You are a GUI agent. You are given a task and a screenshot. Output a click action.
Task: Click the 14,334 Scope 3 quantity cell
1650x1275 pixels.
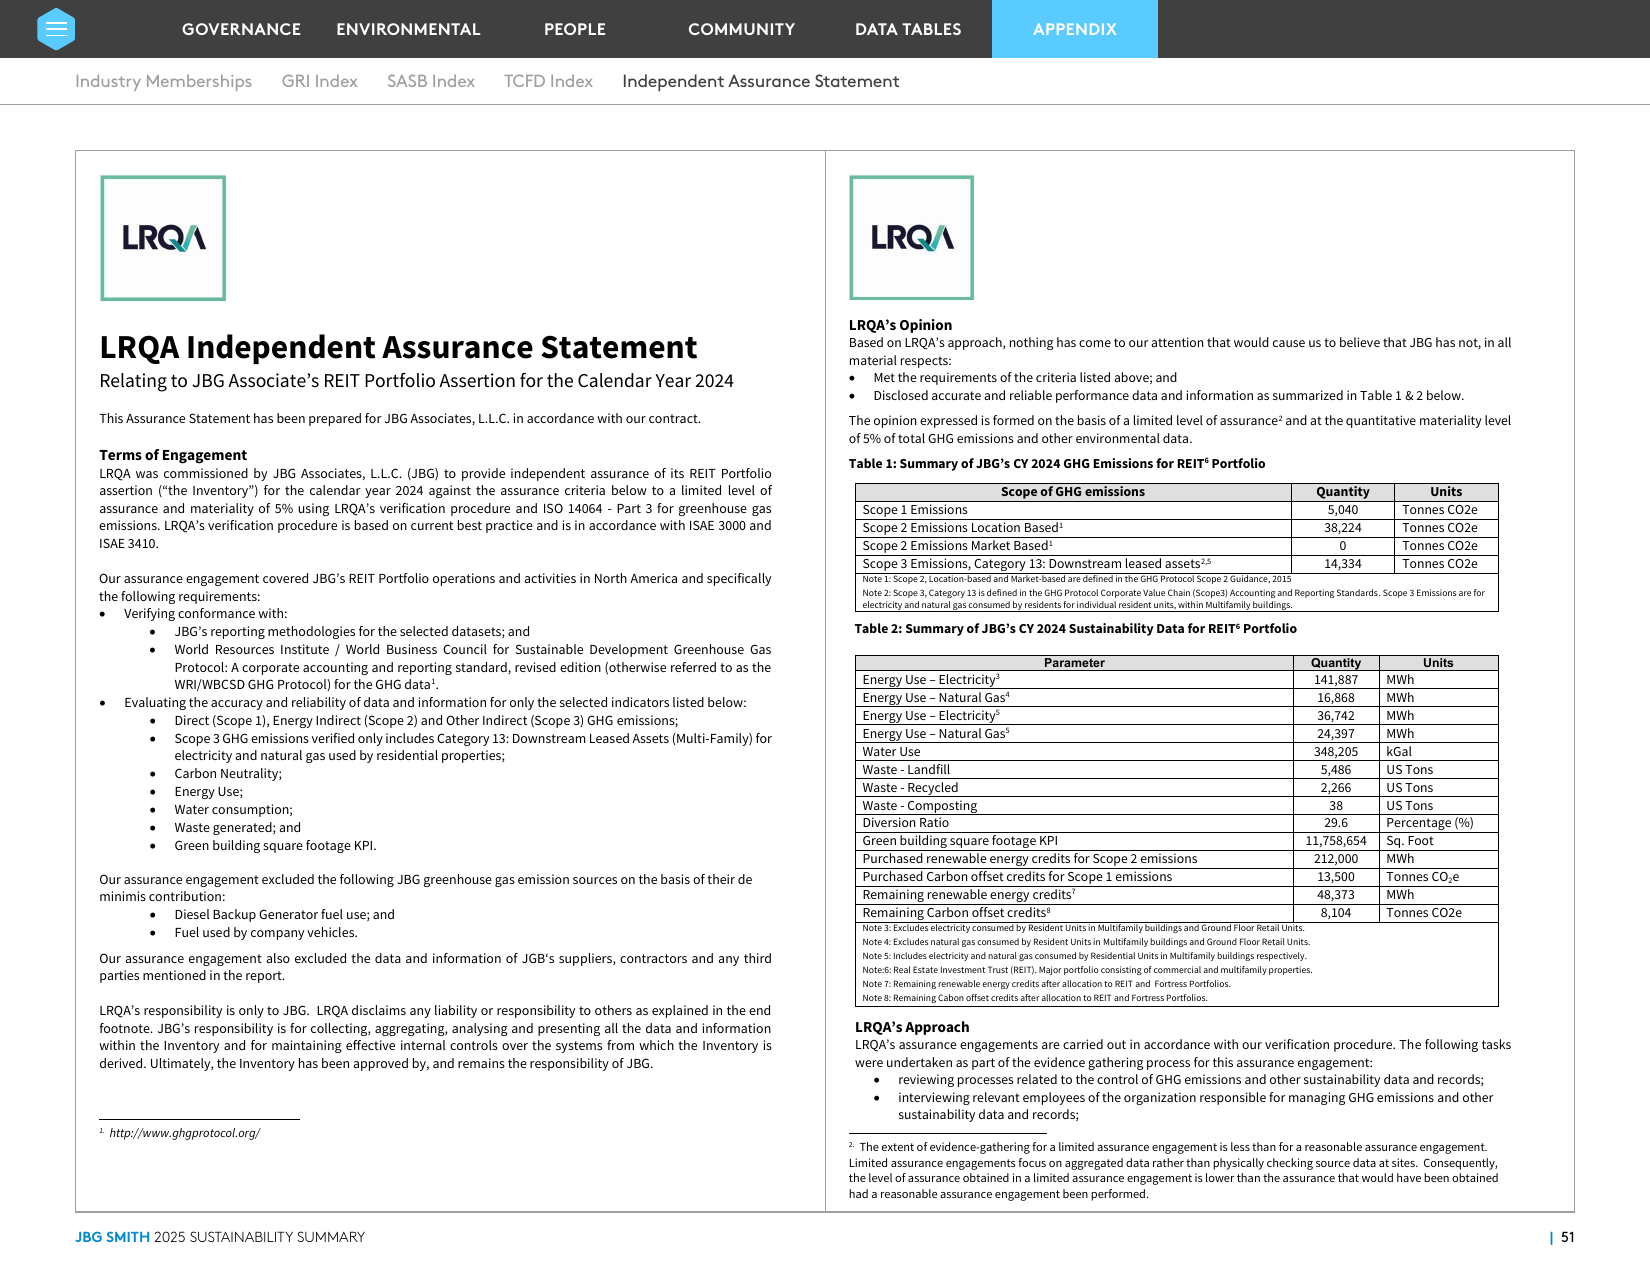coord(1342,564)
